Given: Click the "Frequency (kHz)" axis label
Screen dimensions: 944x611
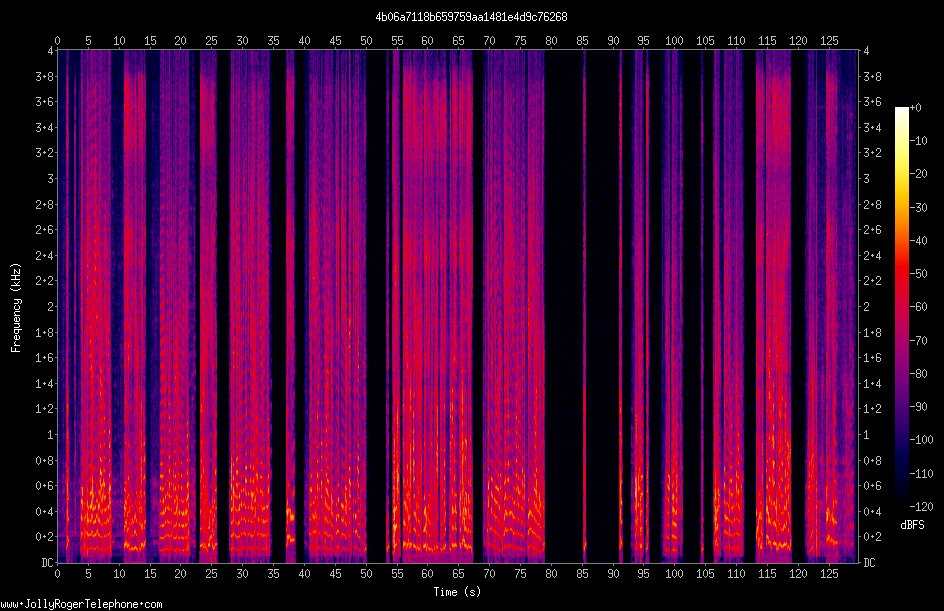Looking at the screenshot, I should (x=16, y=308).
